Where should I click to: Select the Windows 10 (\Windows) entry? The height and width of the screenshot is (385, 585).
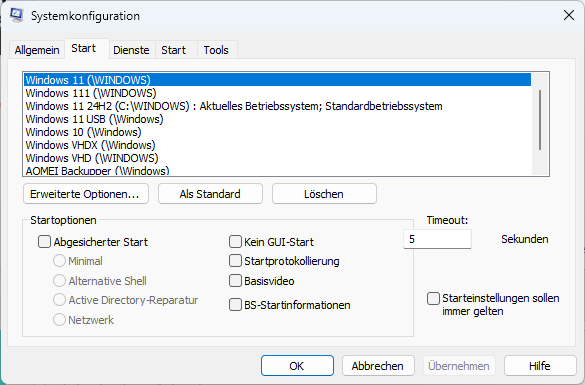[277, 132]
